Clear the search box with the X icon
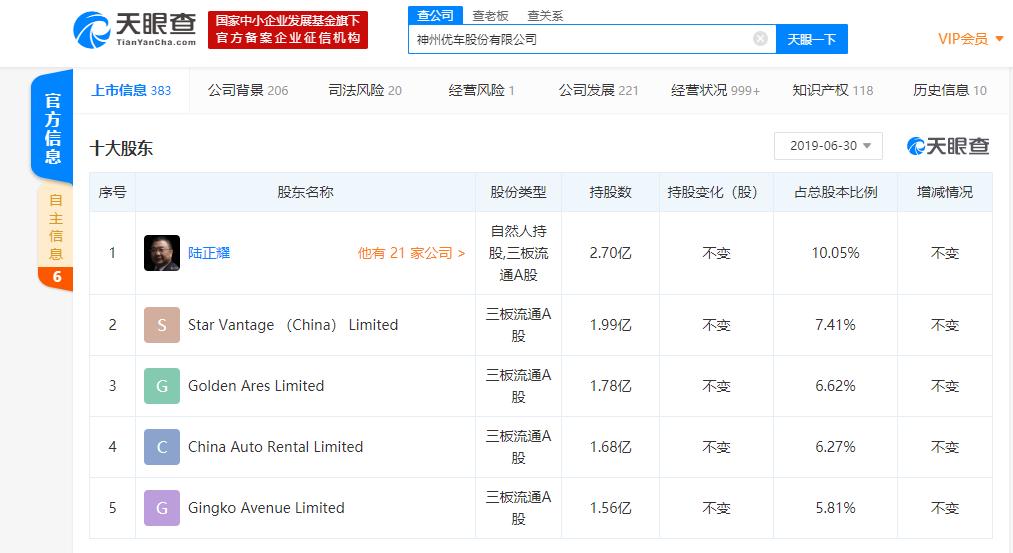 [x=760, y=39]
